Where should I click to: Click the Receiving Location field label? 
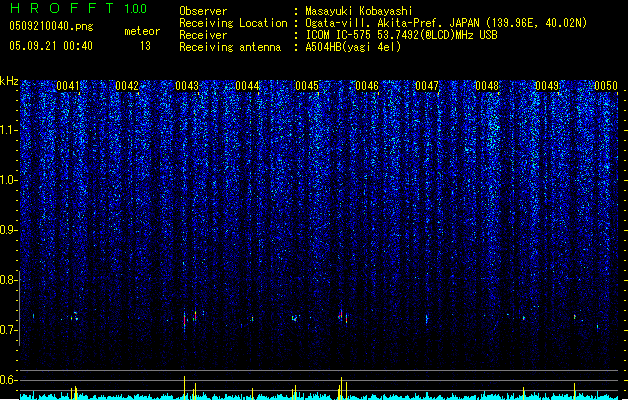tap(233, 23)
